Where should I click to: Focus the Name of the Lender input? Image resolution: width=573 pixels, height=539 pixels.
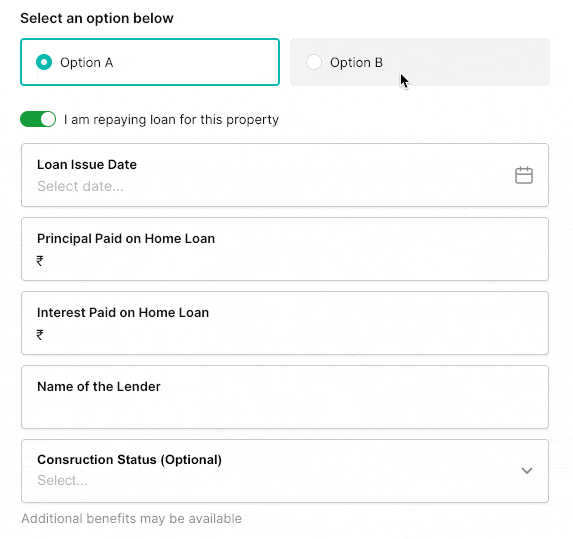[x=285, y=397]
